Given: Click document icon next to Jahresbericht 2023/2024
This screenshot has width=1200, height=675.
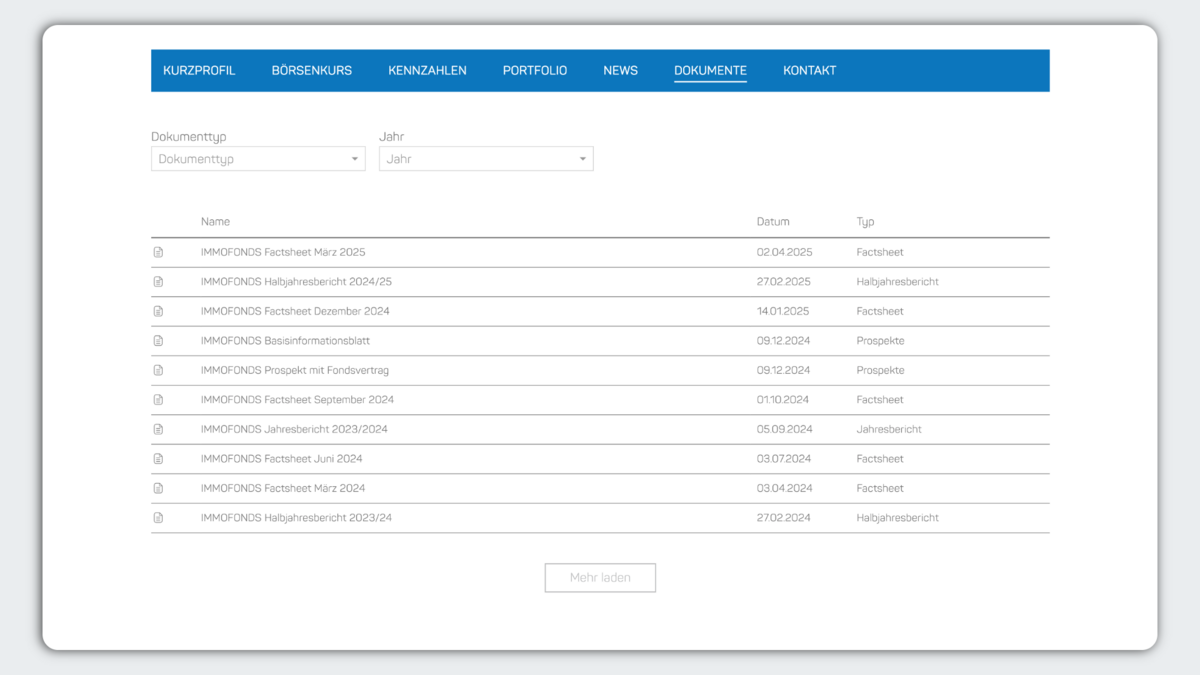Looking at the screenshot, I should tap(158, 430).
